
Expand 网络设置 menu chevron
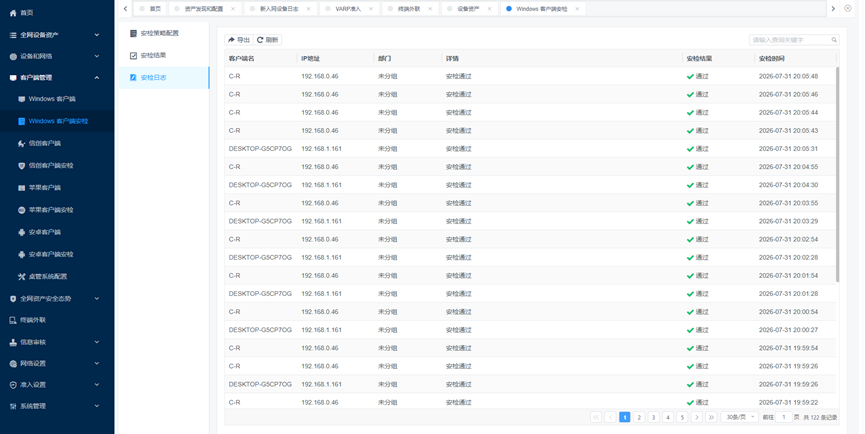pos(97,363)
